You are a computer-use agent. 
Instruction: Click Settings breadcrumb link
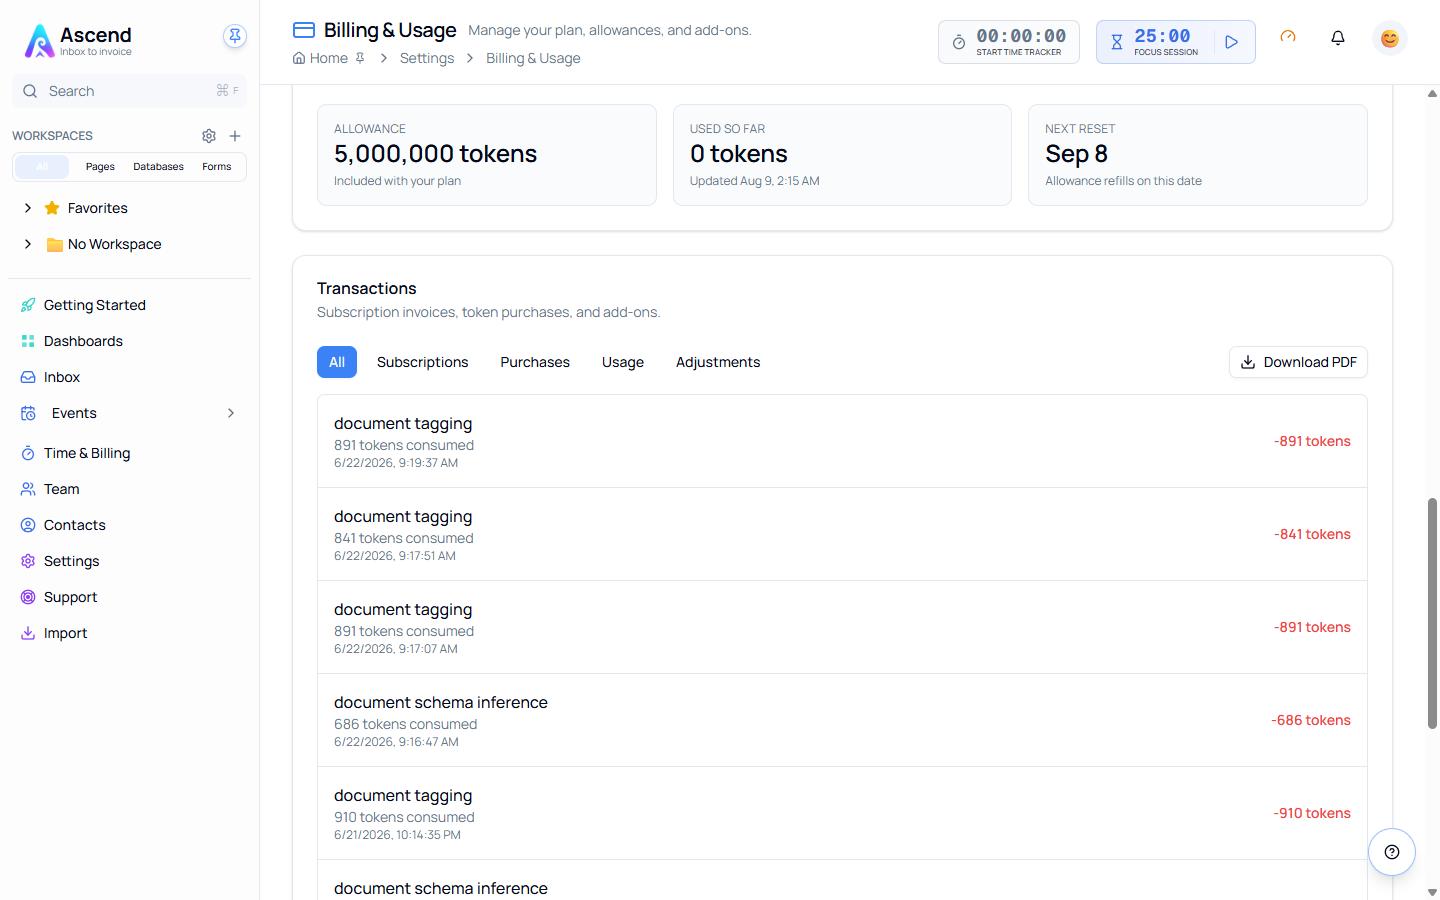click(427, 58)
